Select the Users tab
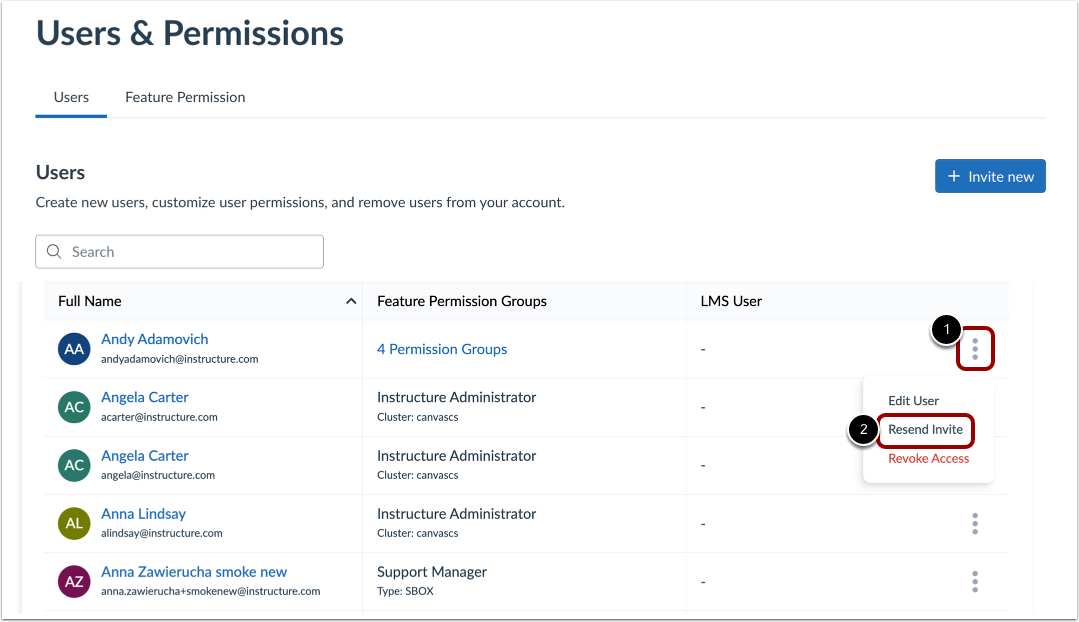Screen dimensions: 1079x622 coord(71,97)
